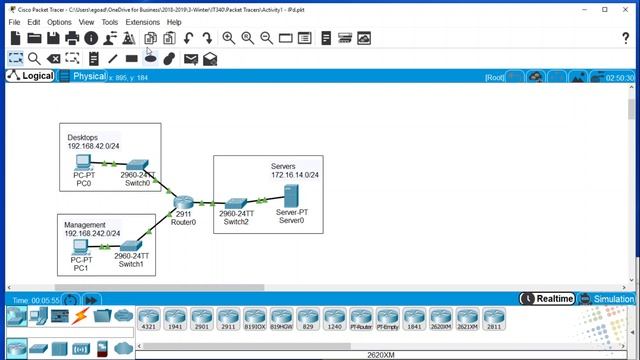The height and width of the screenshot is (360, 640).
Task: Choose the Select tool with dashed rectangle
Action: pos(16,58)
